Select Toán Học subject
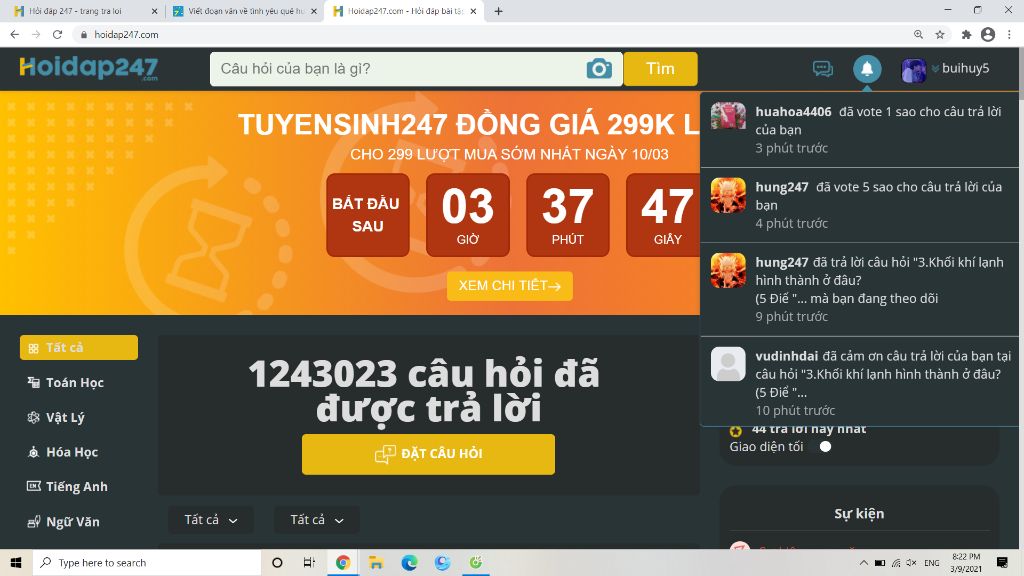Image resolution: width=1024 pixels, height=576 pixels. 74,383
